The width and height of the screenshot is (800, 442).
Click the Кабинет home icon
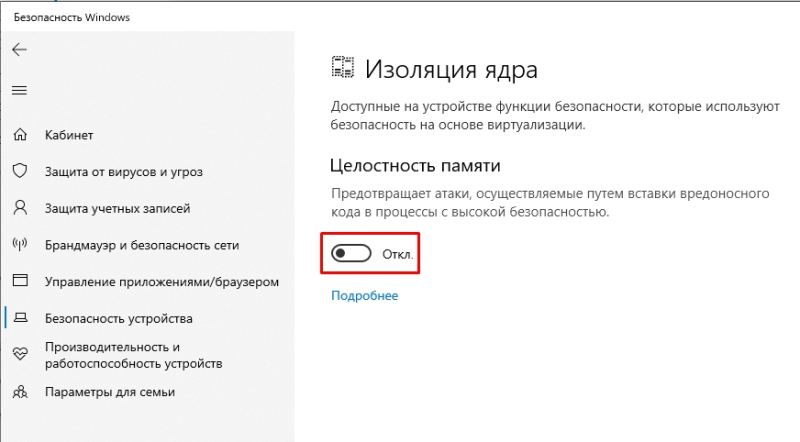[x=20, y=135]
